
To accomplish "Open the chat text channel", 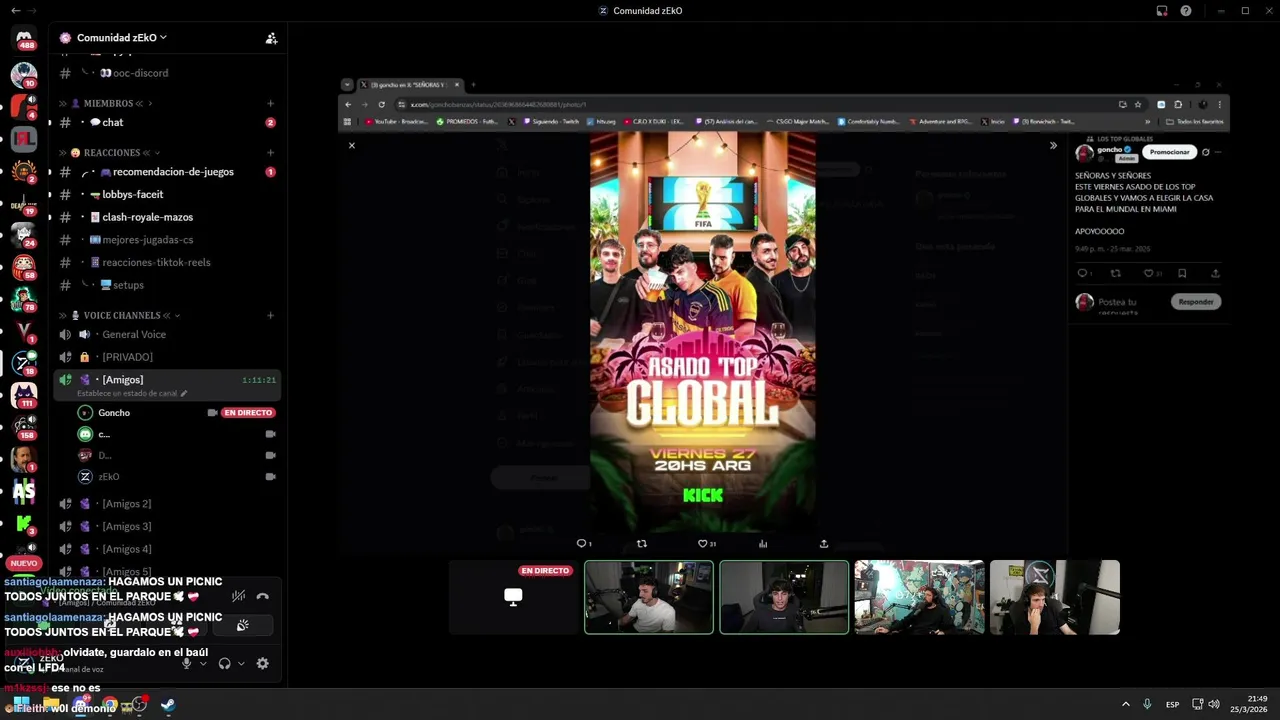I will (x=166, y=122).
